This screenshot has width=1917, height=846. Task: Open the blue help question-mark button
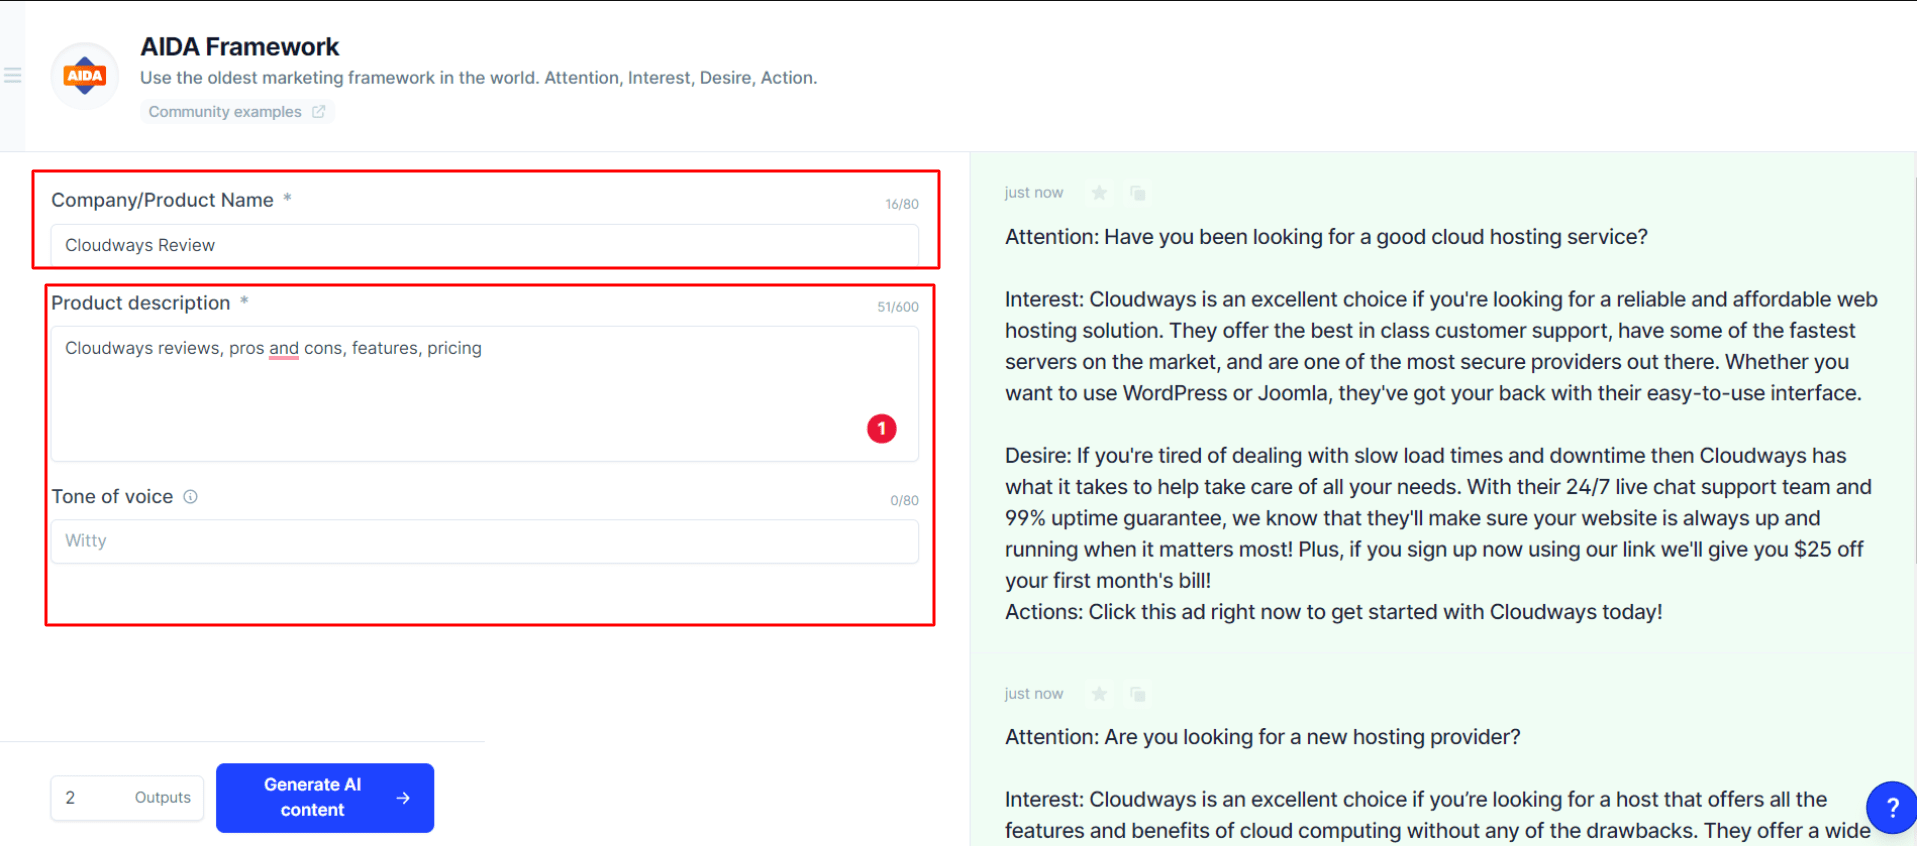point(1891,807)
